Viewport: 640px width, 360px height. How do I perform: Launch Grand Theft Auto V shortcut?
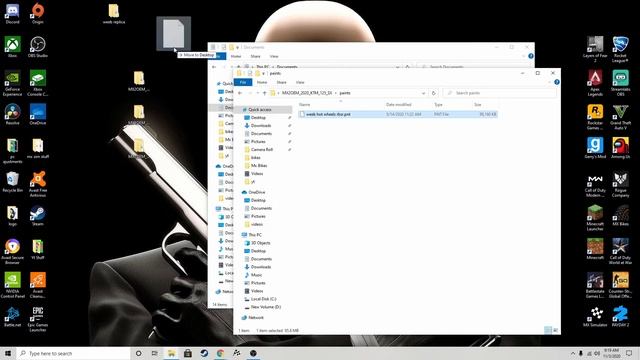tap(620, 117)
